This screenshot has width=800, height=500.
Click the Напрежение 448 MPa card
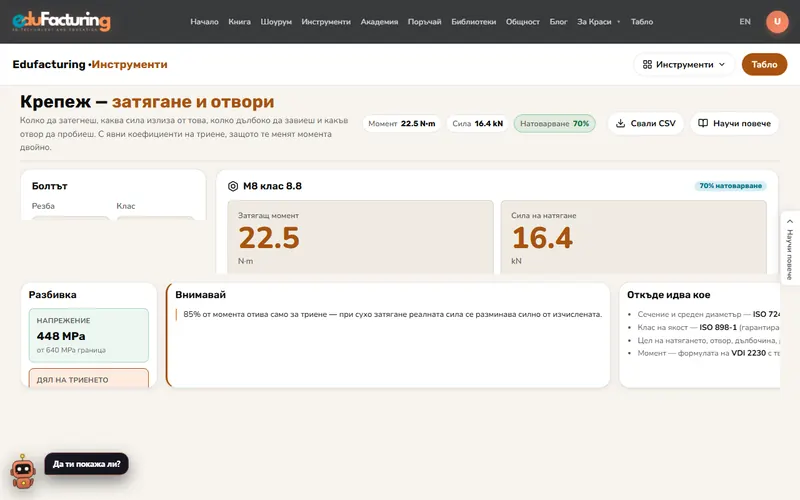coord(89,335)
